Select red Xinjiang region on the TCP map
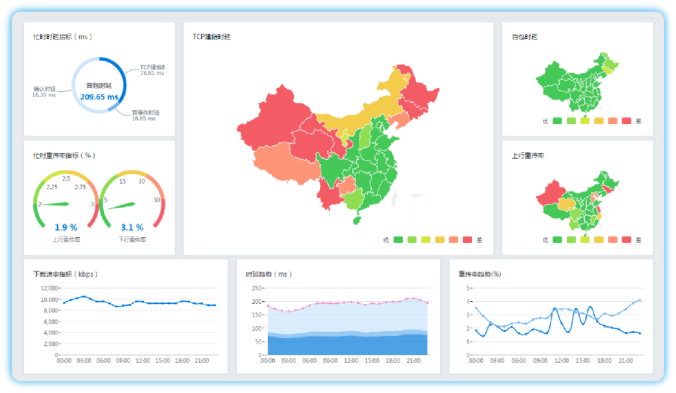The image size is (676, 393). pos(276,119)
